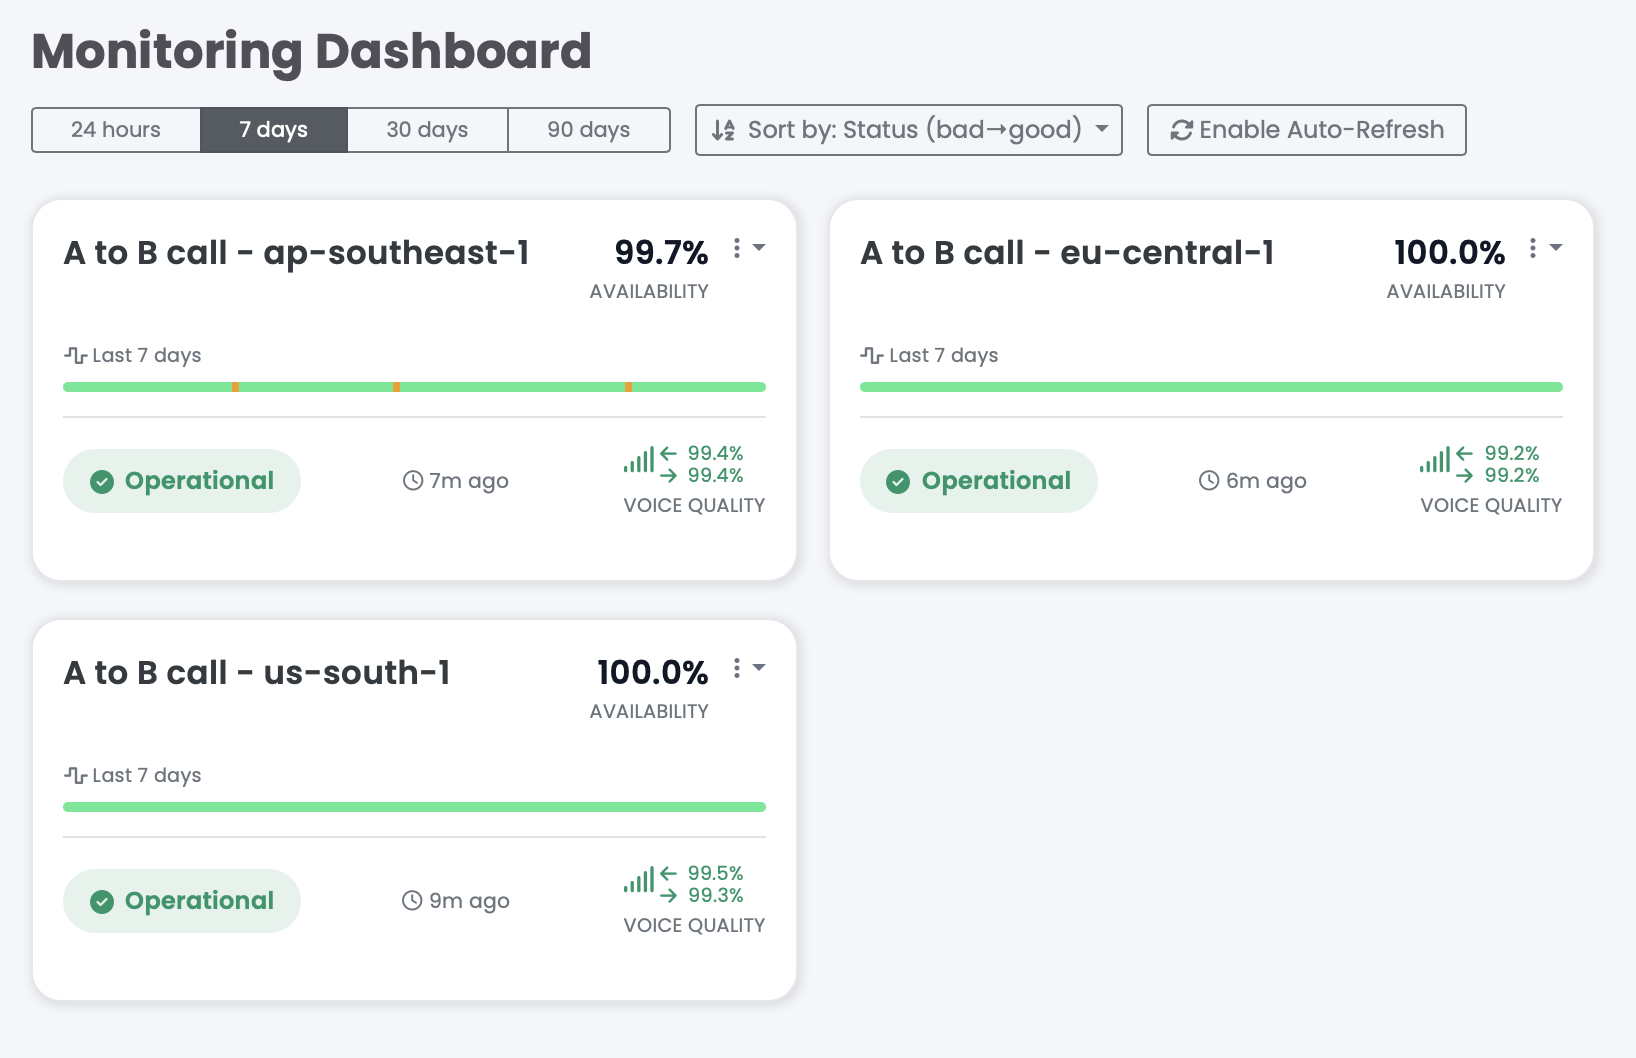This screenshot has width=1636, height=1058.
Task: Open the kebab menu on ap-southeast-1 card
Action: [737, 249]
